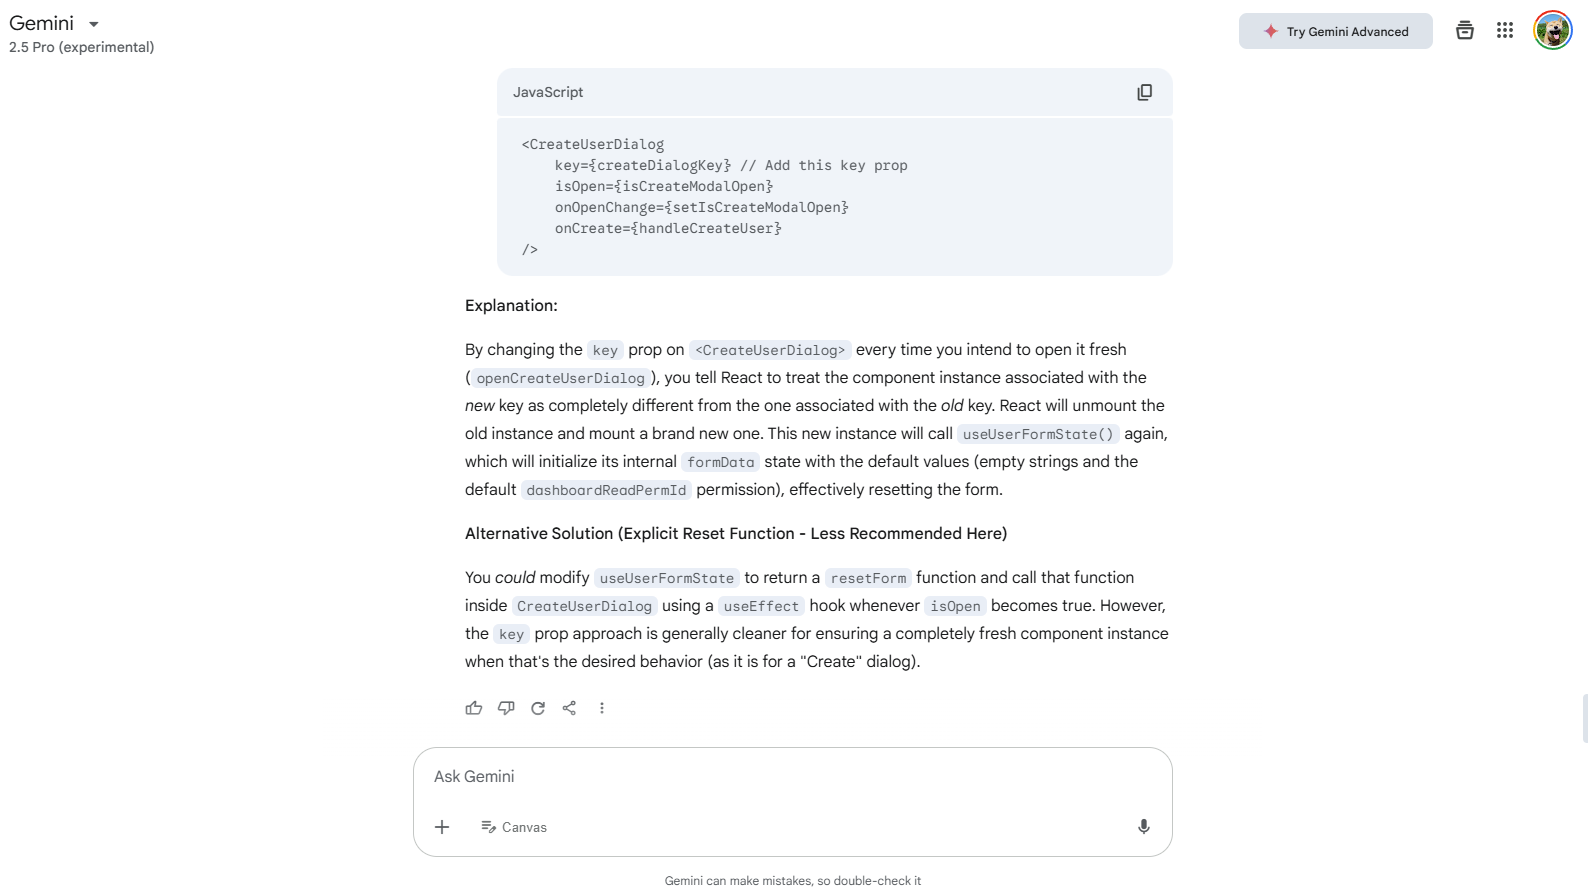Open the Gems manager icon
The height and width of the screenshot is (888, 1588).
pyautogui.click(x=1465, y=31)
